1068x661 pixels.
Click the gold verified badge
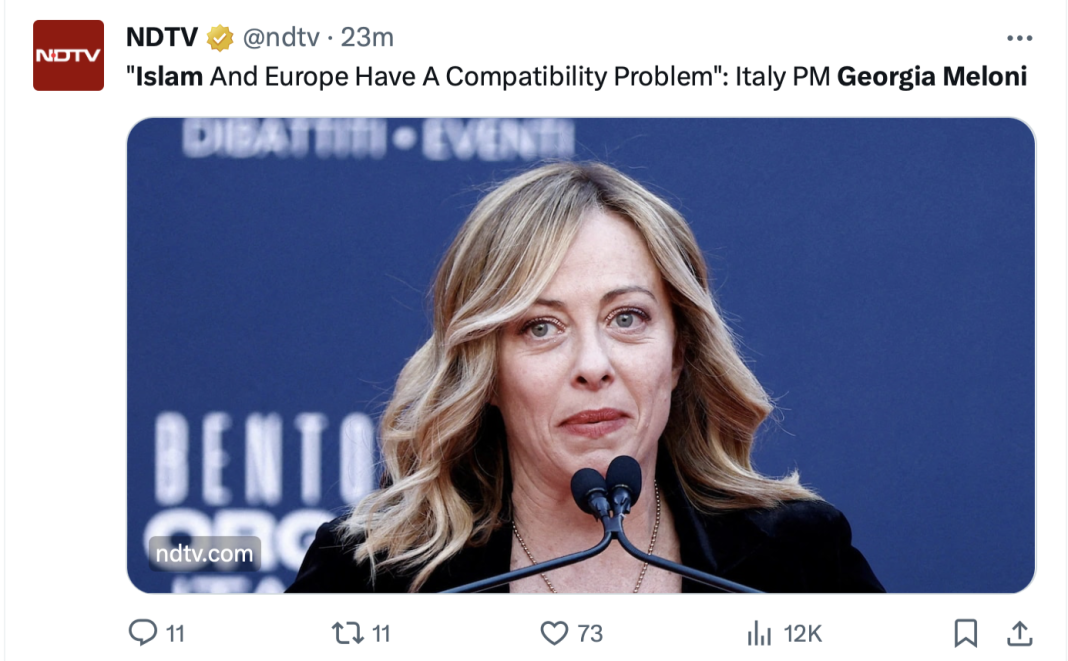coord(219,39)
